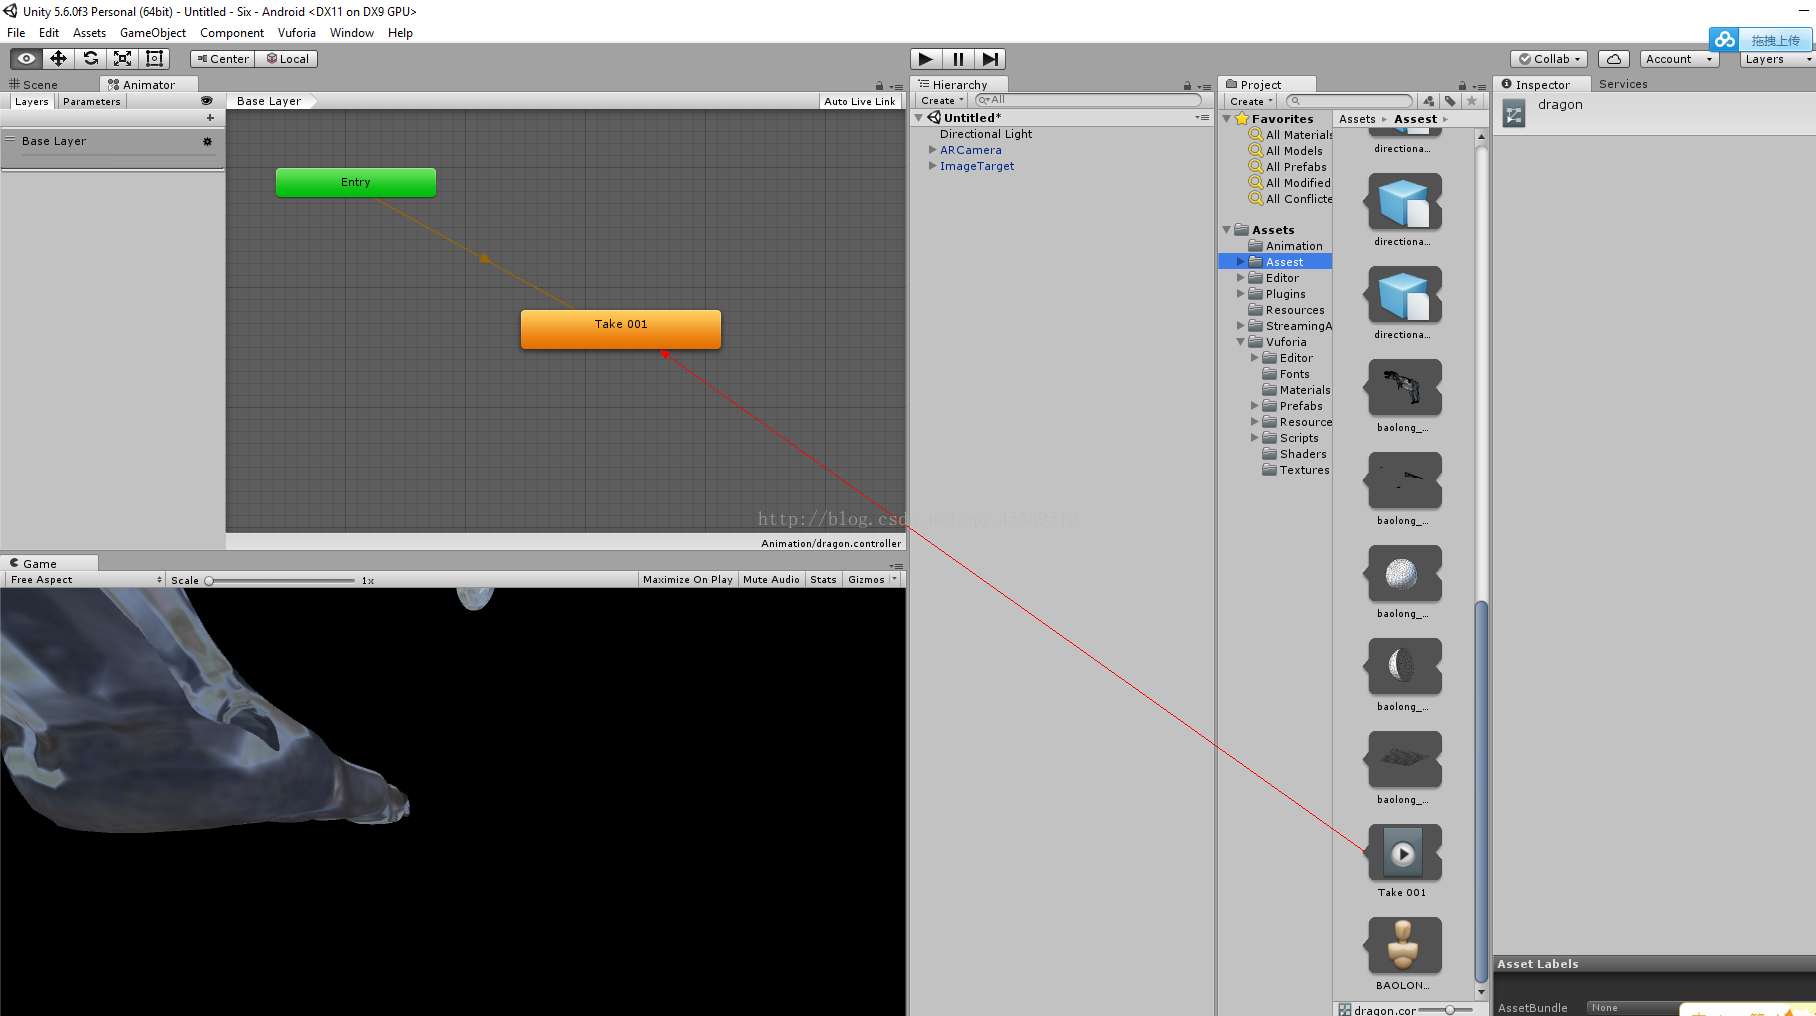Collapse the Assets folder tree
Viewport: 1816px width, 1016px height.
1227,230
